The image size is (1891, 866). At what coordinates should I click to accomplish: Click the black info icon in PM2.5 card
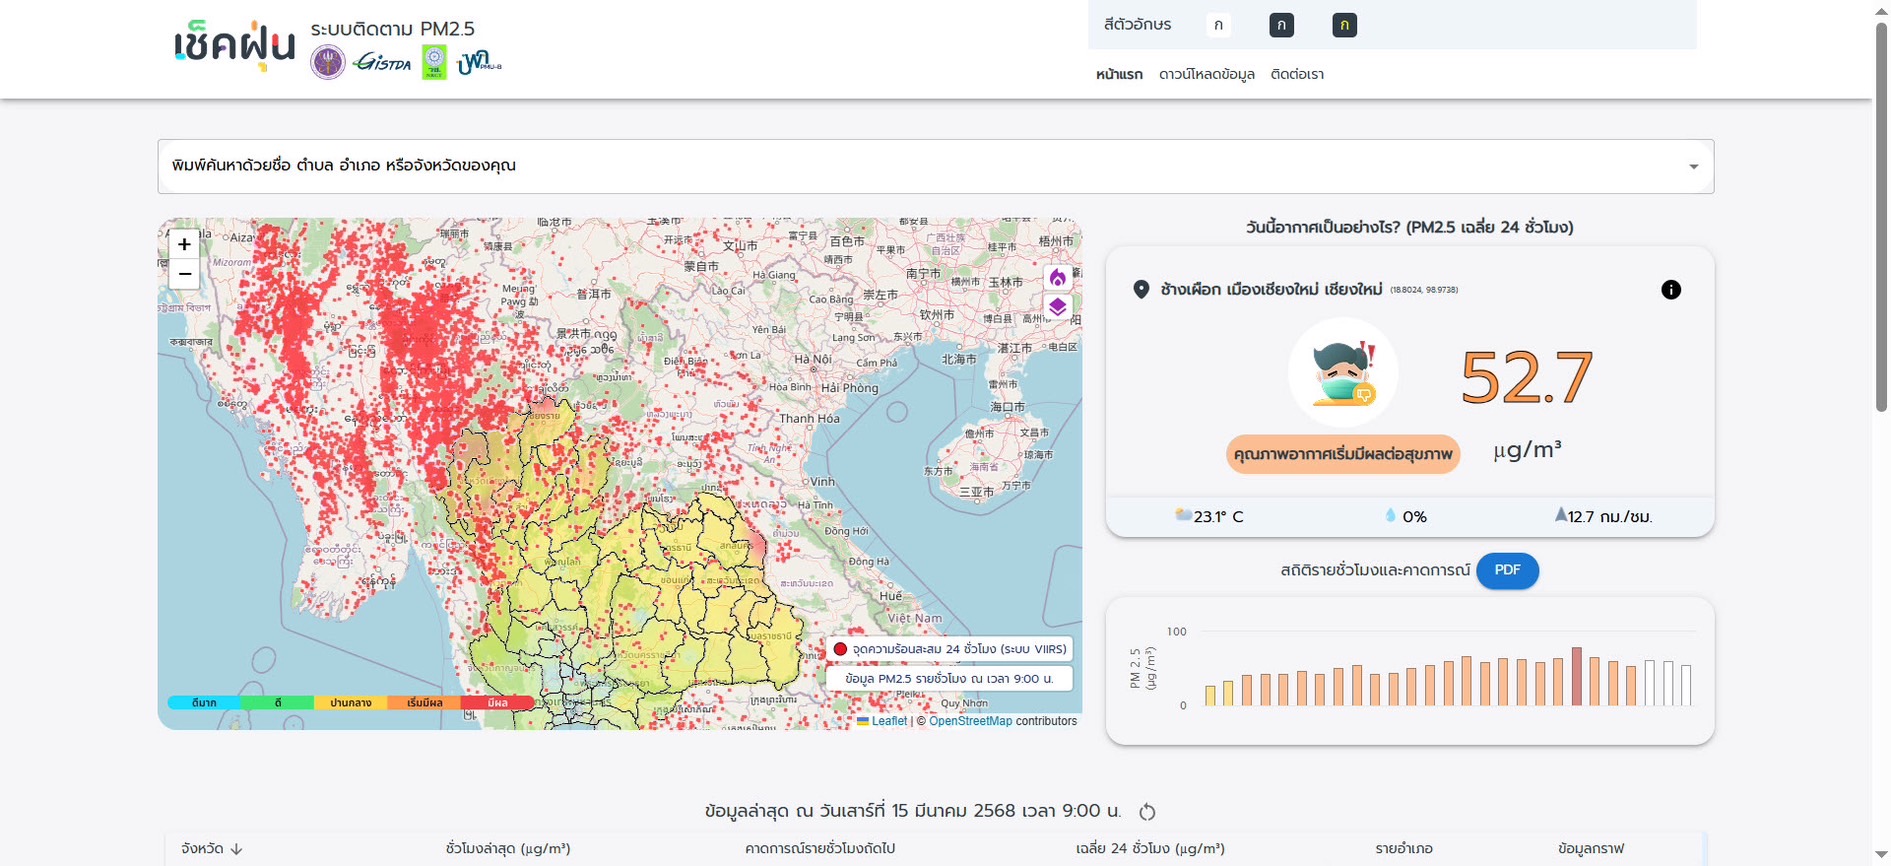1670,290
